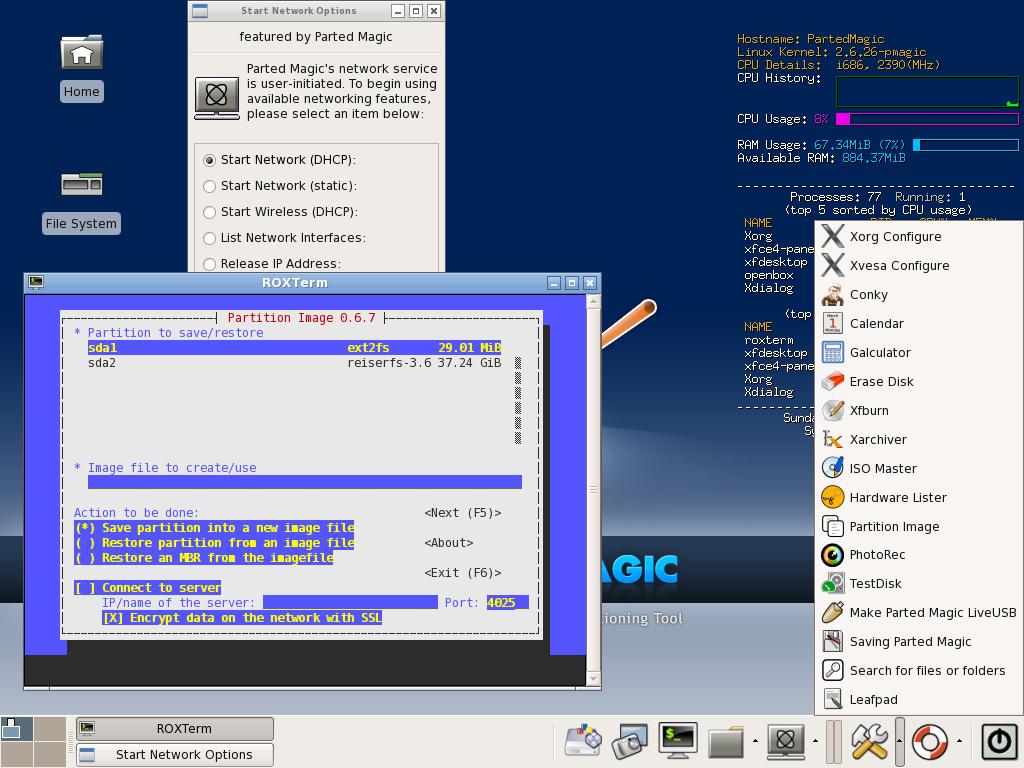Select Start Network (static) option

click(209, 186)
